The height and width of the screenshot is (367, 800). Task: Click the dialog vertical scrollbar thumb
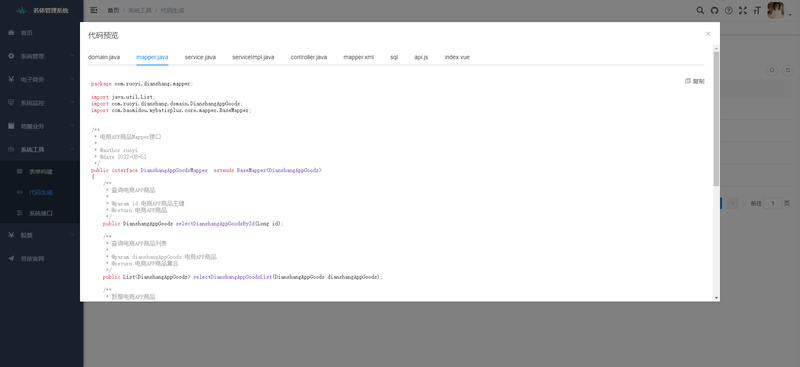tap(716, 118)
